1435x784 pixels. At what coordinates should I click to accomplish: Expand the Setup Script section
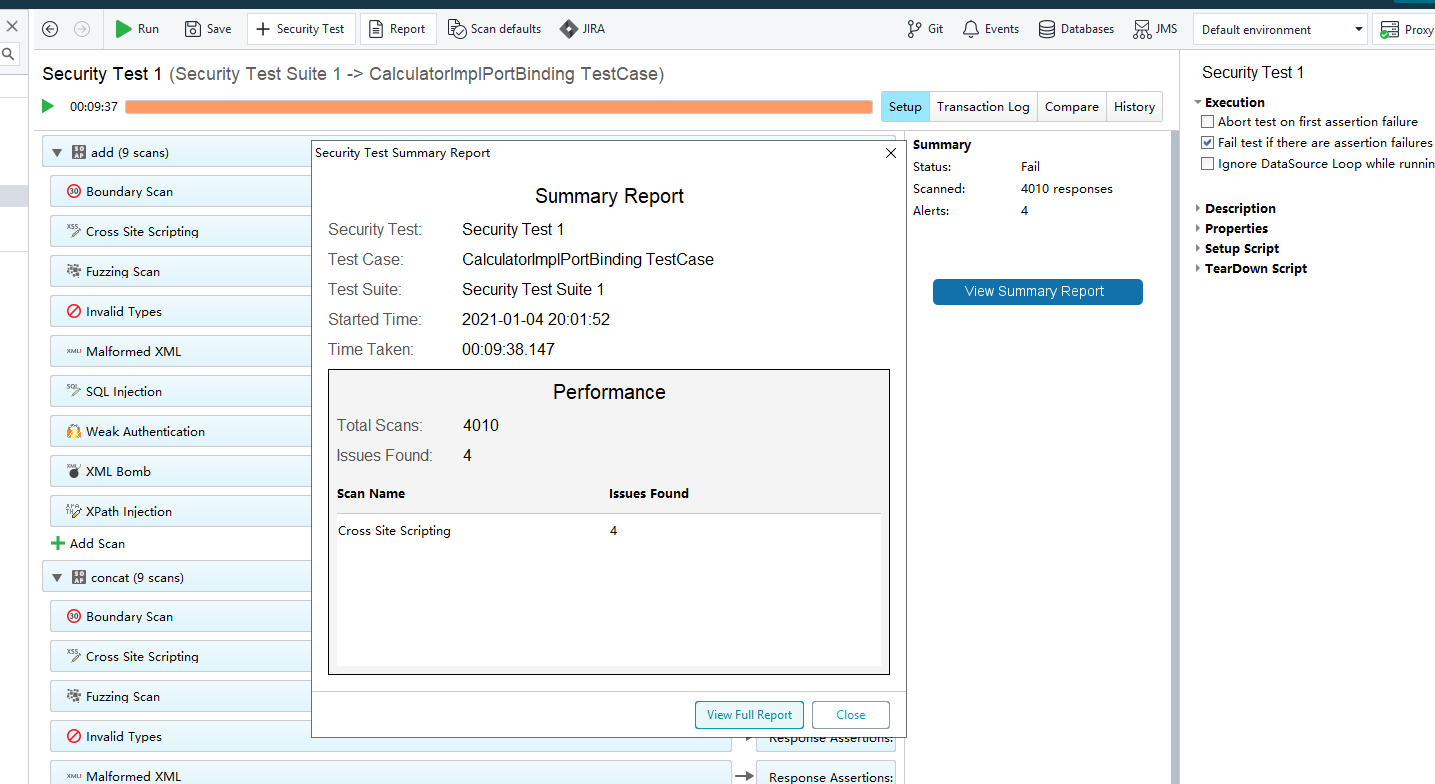pos(1199,249)
